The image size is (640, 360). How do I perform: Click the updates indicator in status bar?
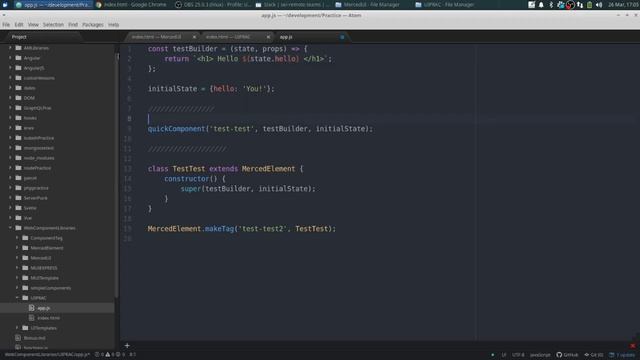click(x=622, y=355)
